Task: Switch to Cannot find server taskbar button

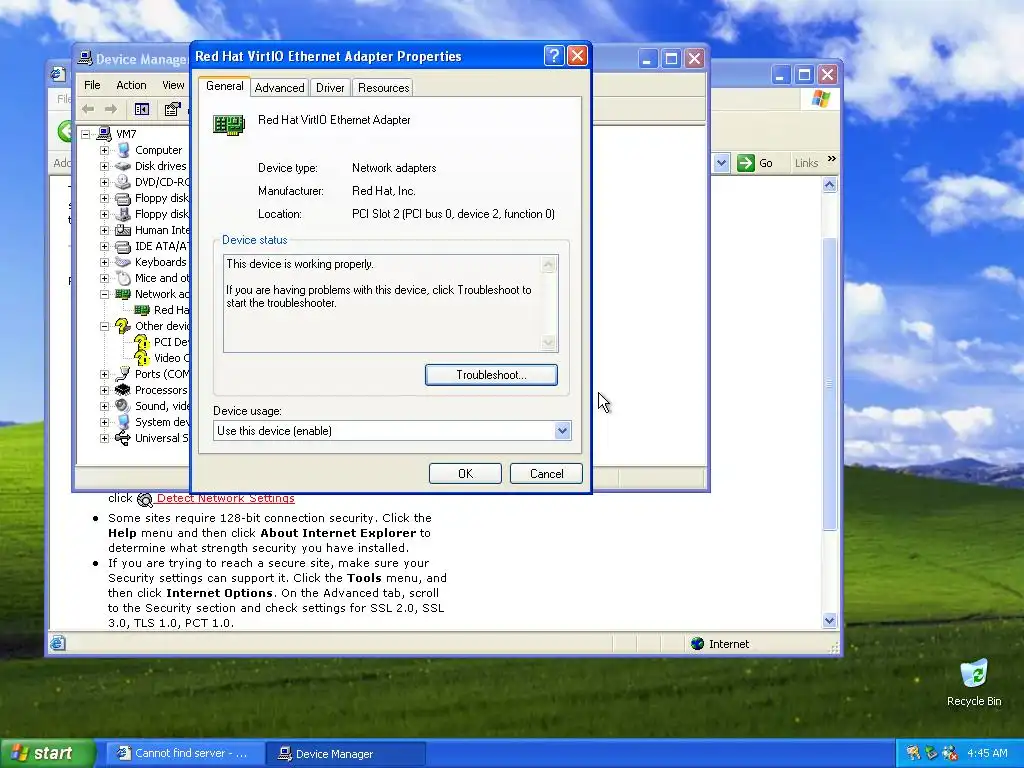Action: click(x=185, y=754)
